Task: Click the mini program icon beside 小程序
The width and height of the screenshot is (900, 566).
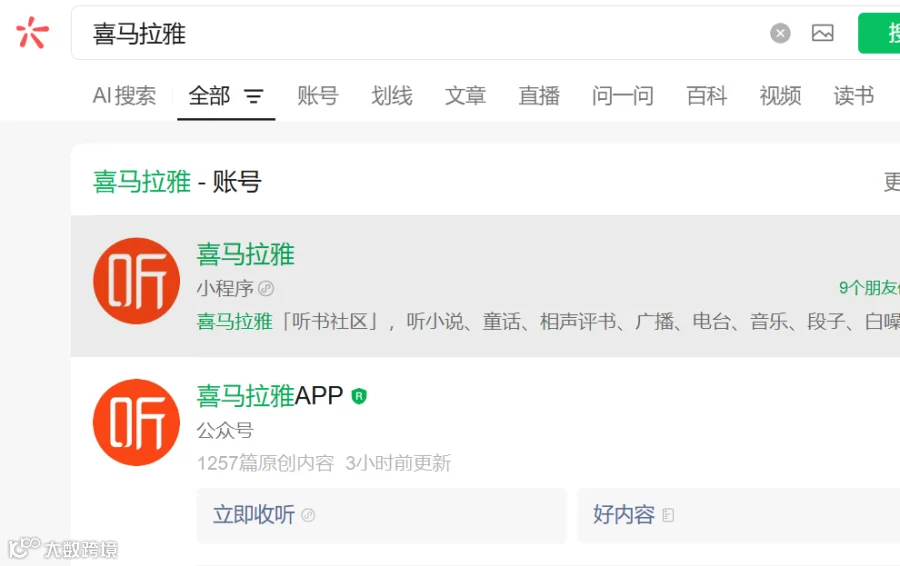Action: (266, 288)
